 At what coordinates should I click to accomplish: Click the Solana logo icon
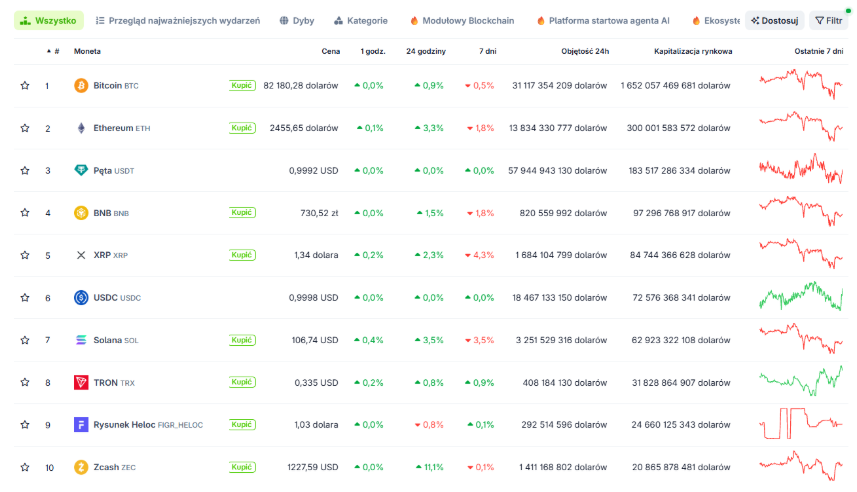point(81,340)
